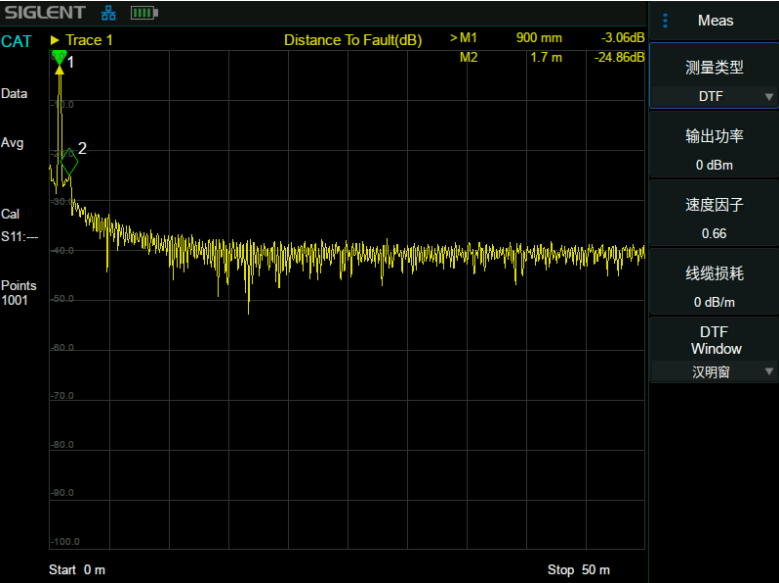Click the SIGLENT logo
This screenshot has height=583, width=779.
pos(44,14)
